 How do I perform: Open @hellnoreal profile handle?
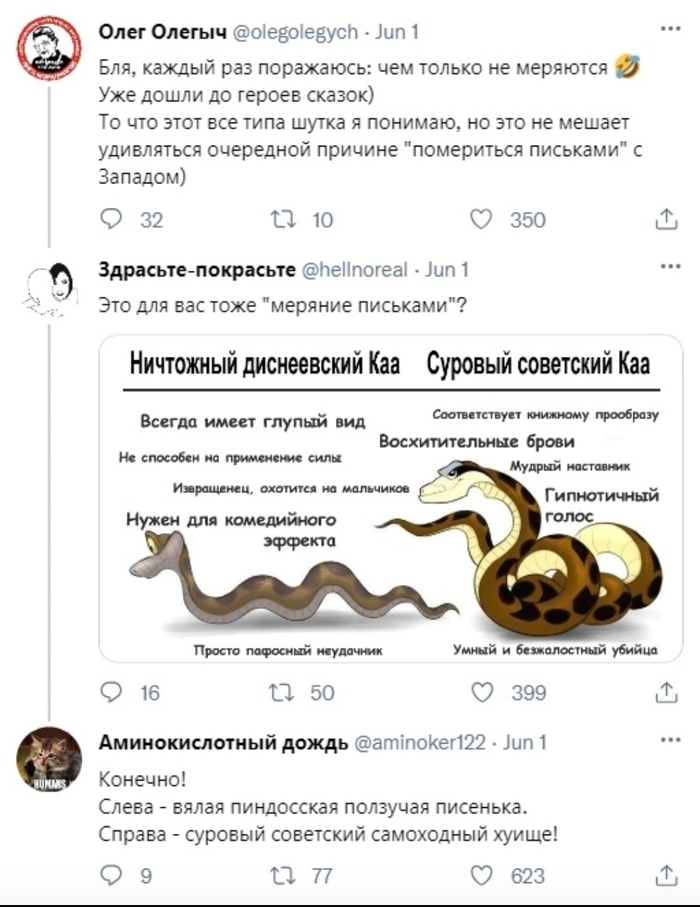pyautogui.click(x=353, y=270)
